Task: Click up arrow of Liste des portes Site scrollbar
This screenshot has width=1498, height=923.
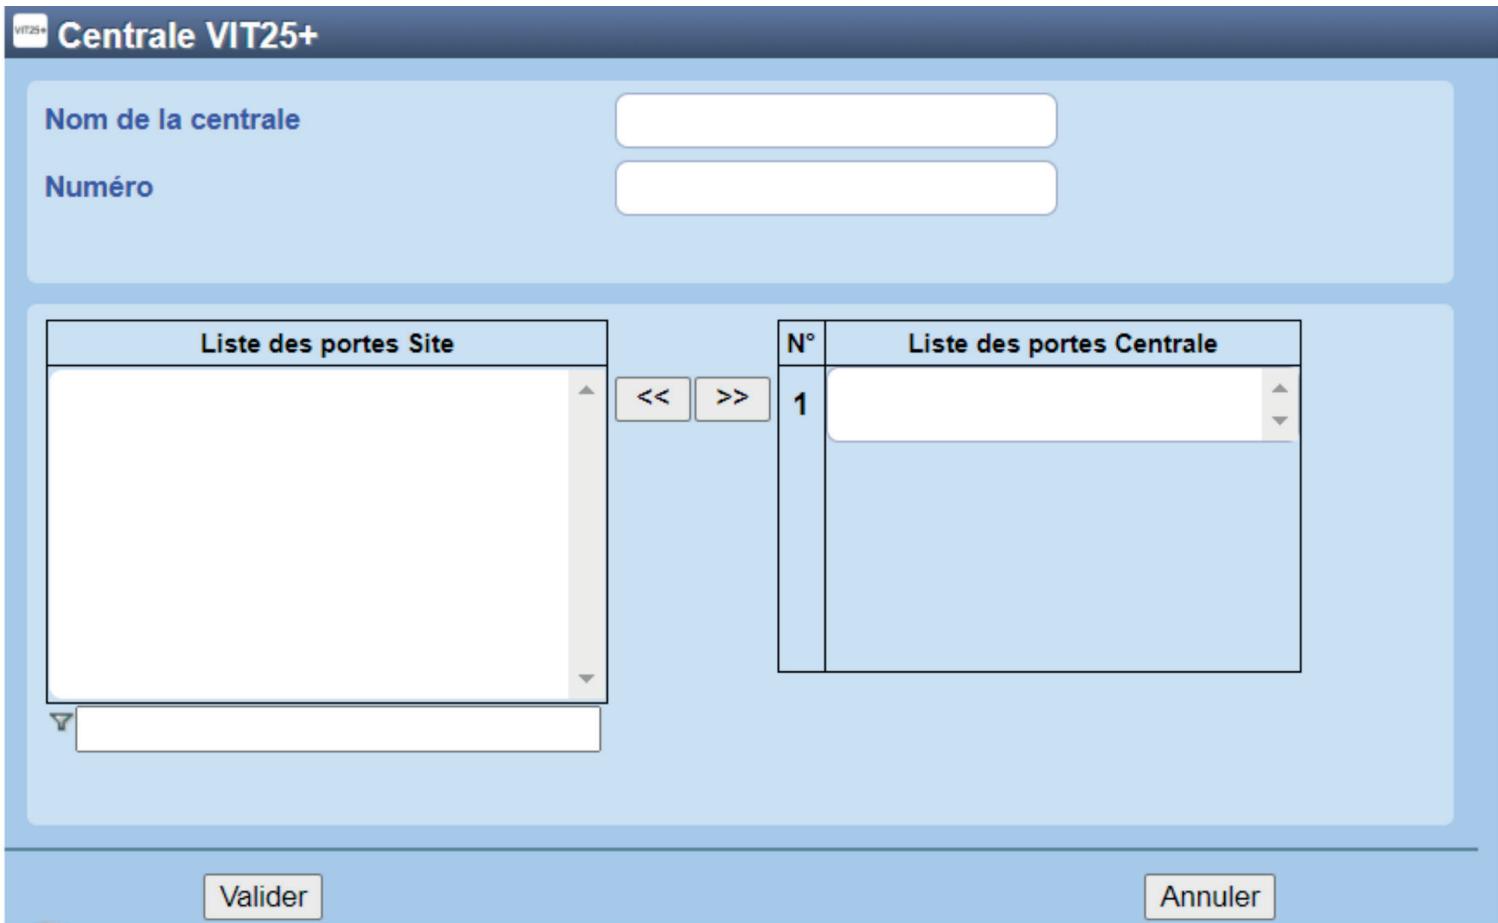Action: (587, 390)
